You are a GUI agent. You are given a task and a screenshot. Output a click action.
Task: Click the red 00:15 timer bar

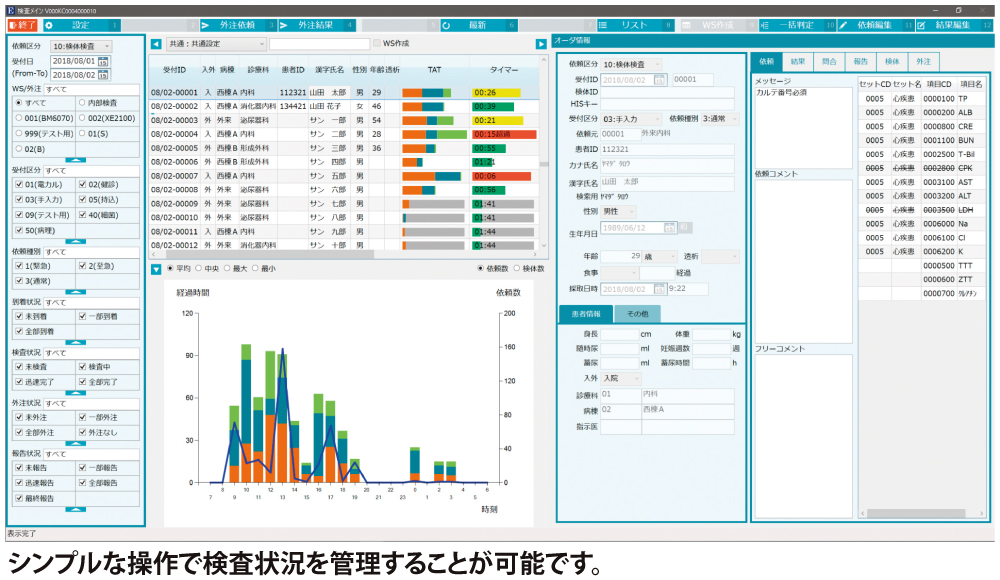pyautogui.click(x=496, y=134)
